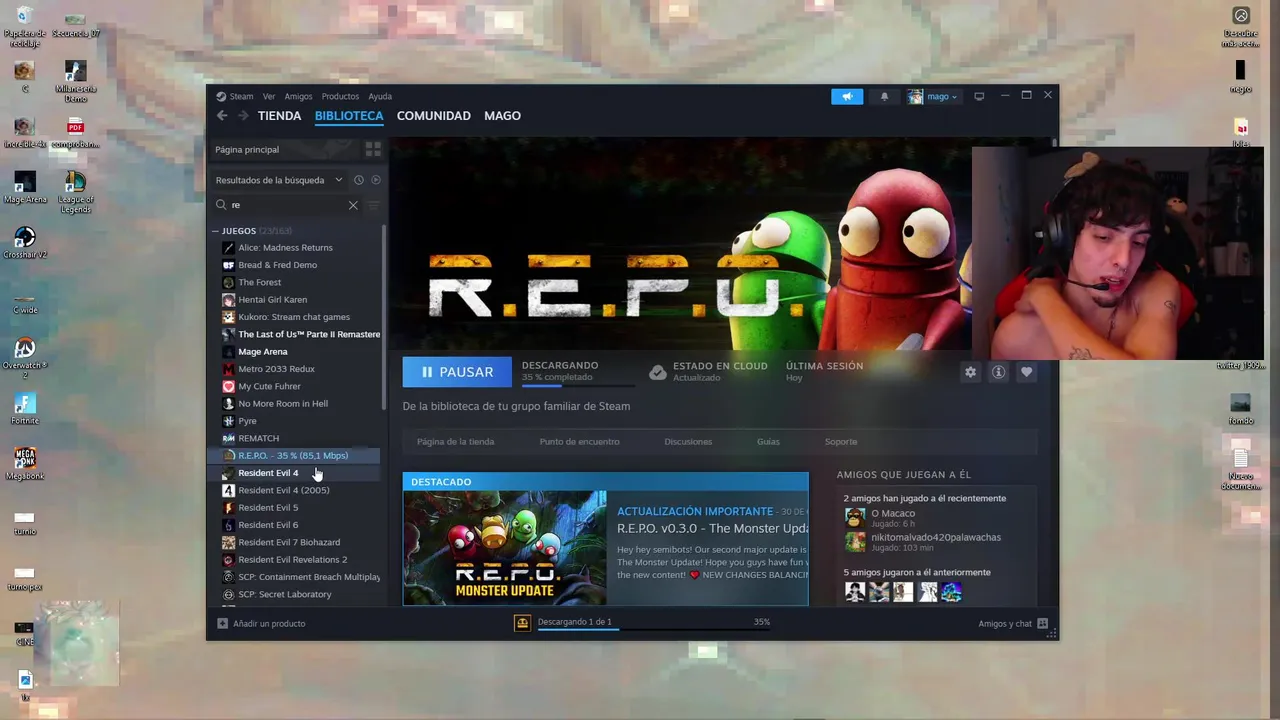Screen dimensions: 1280x720
Task: Open R.E.P.O. game info icon
Action: 998,372
